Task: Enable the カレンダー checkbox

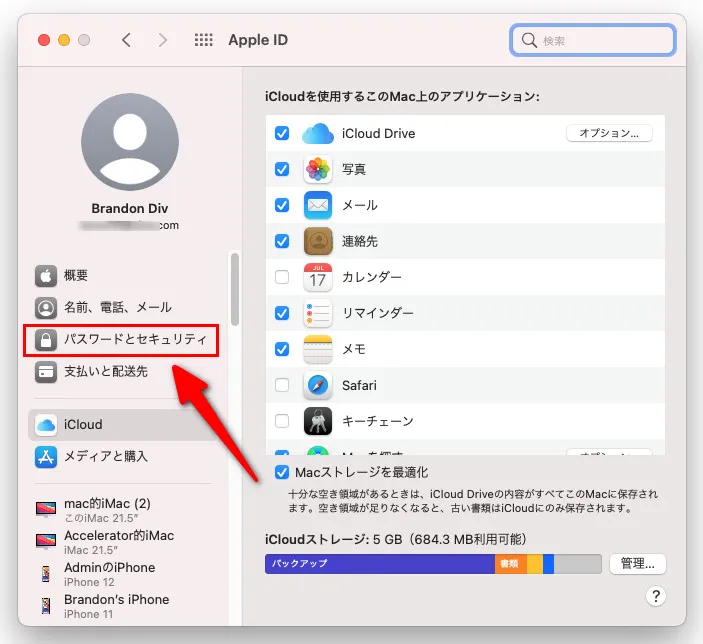Action: [282, 277]
